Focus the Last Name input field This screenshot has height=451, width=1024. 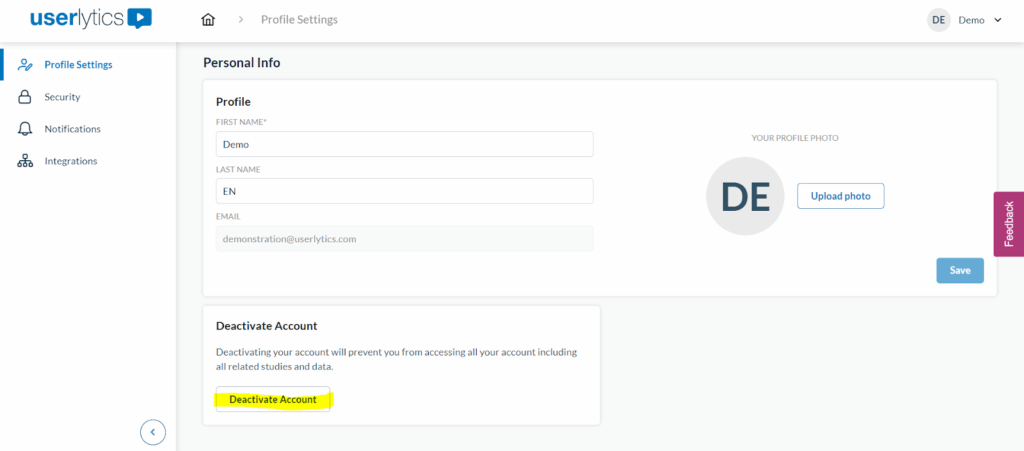404,191
